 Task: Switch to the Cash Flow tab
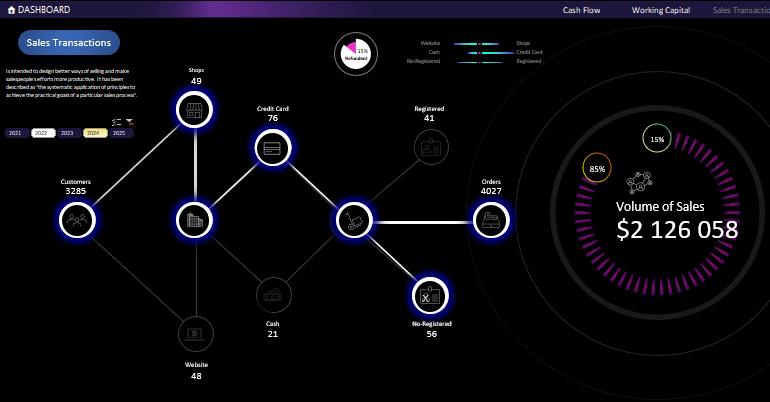(x=583, y=10)
